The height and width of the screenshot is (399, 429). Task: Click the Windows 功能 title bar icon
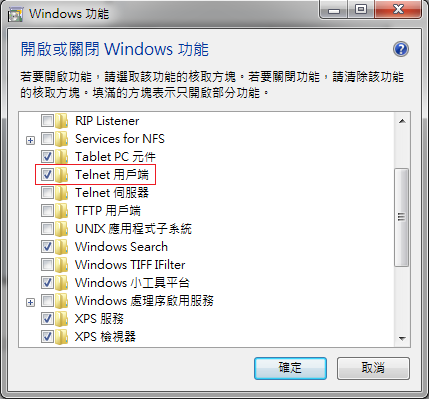(x=15, y=15)
